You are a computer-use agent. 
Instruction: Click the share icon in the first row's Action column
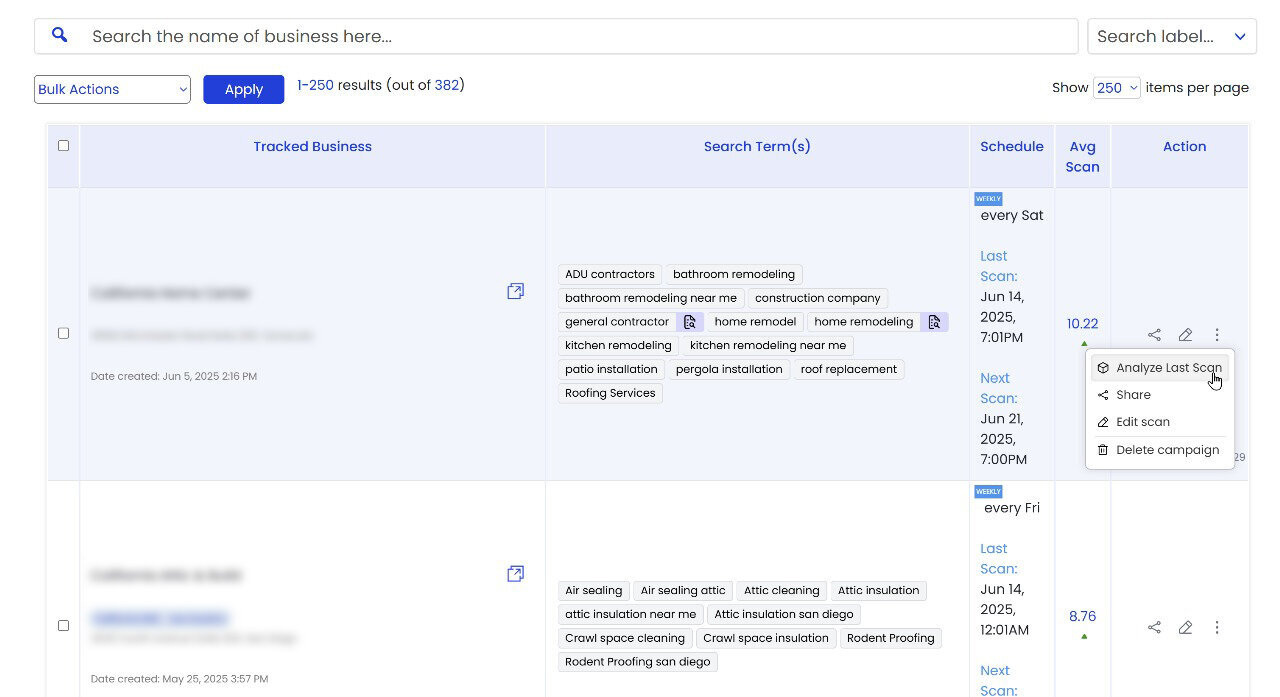pos(1154,334)
